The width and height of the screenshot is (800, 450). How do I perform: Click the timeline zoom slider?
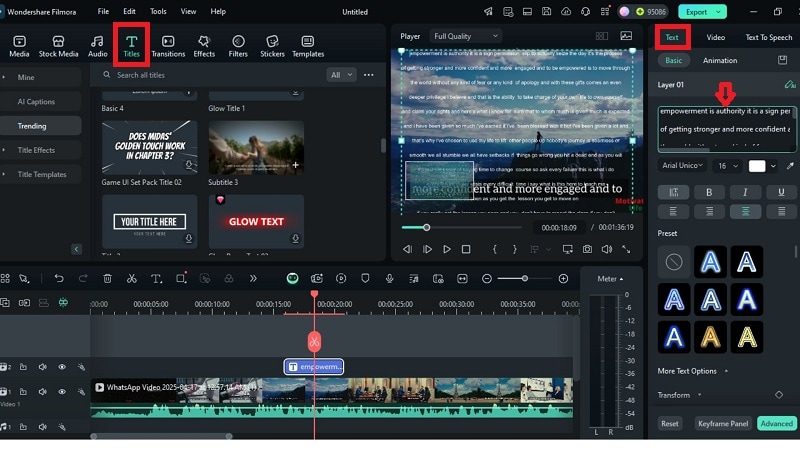(524, 279)
